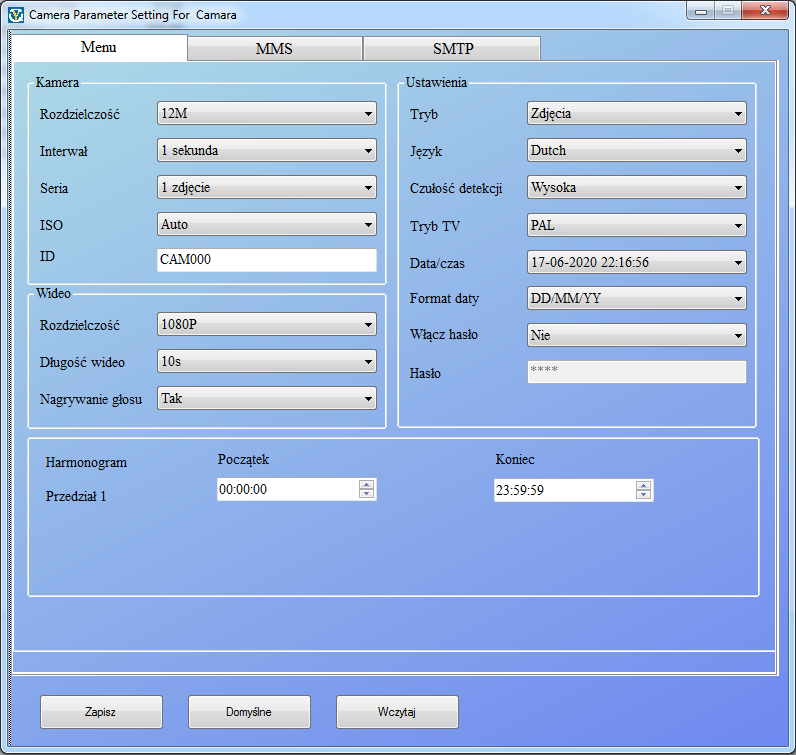This screenshot has height=755, width=796.
Task: Open the Tryb dropdown showing Zdjęcia
Action: pyautogui.click(x=636, y=114)
